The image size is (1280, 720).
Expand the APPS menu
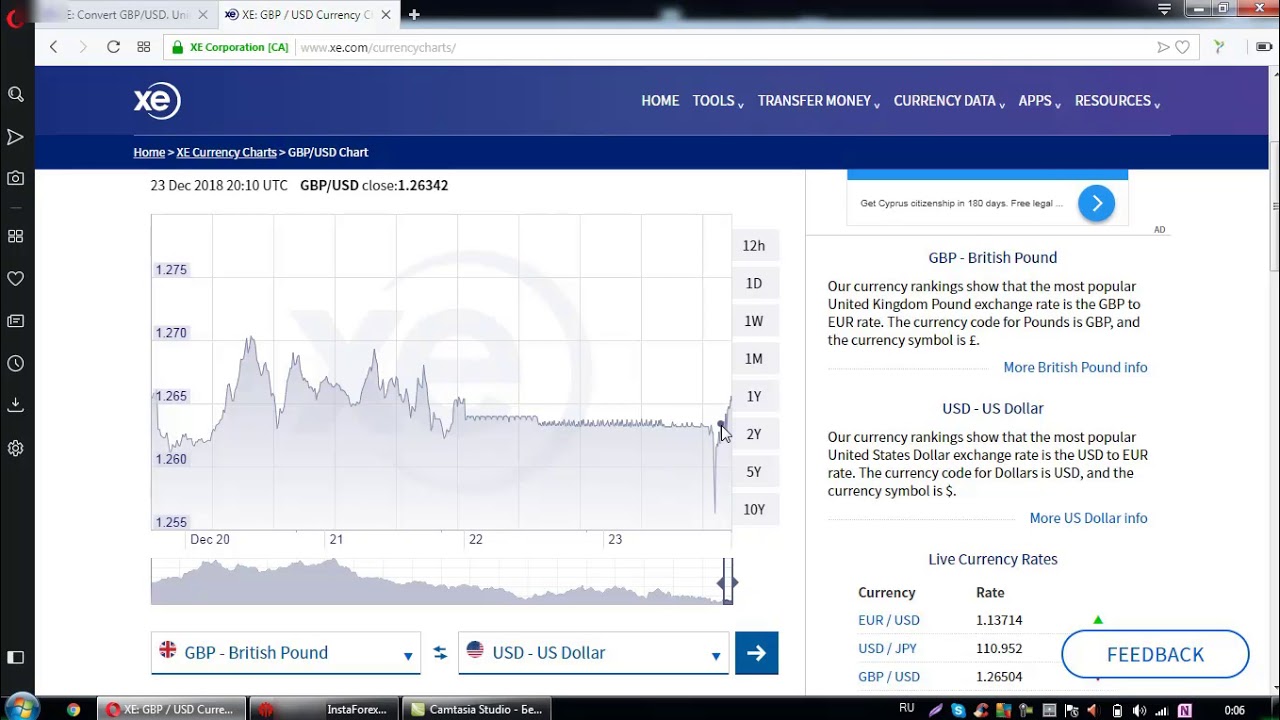pos(1040,101)
